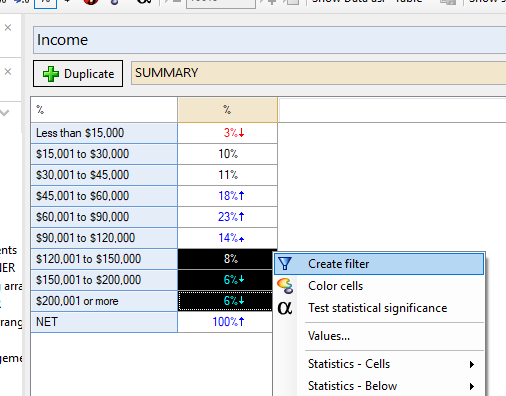The height and width of the screenshot is (396, 506).
Task: Select the $30,001 to $45,000 row label
Action: click(x=104, y=175)
